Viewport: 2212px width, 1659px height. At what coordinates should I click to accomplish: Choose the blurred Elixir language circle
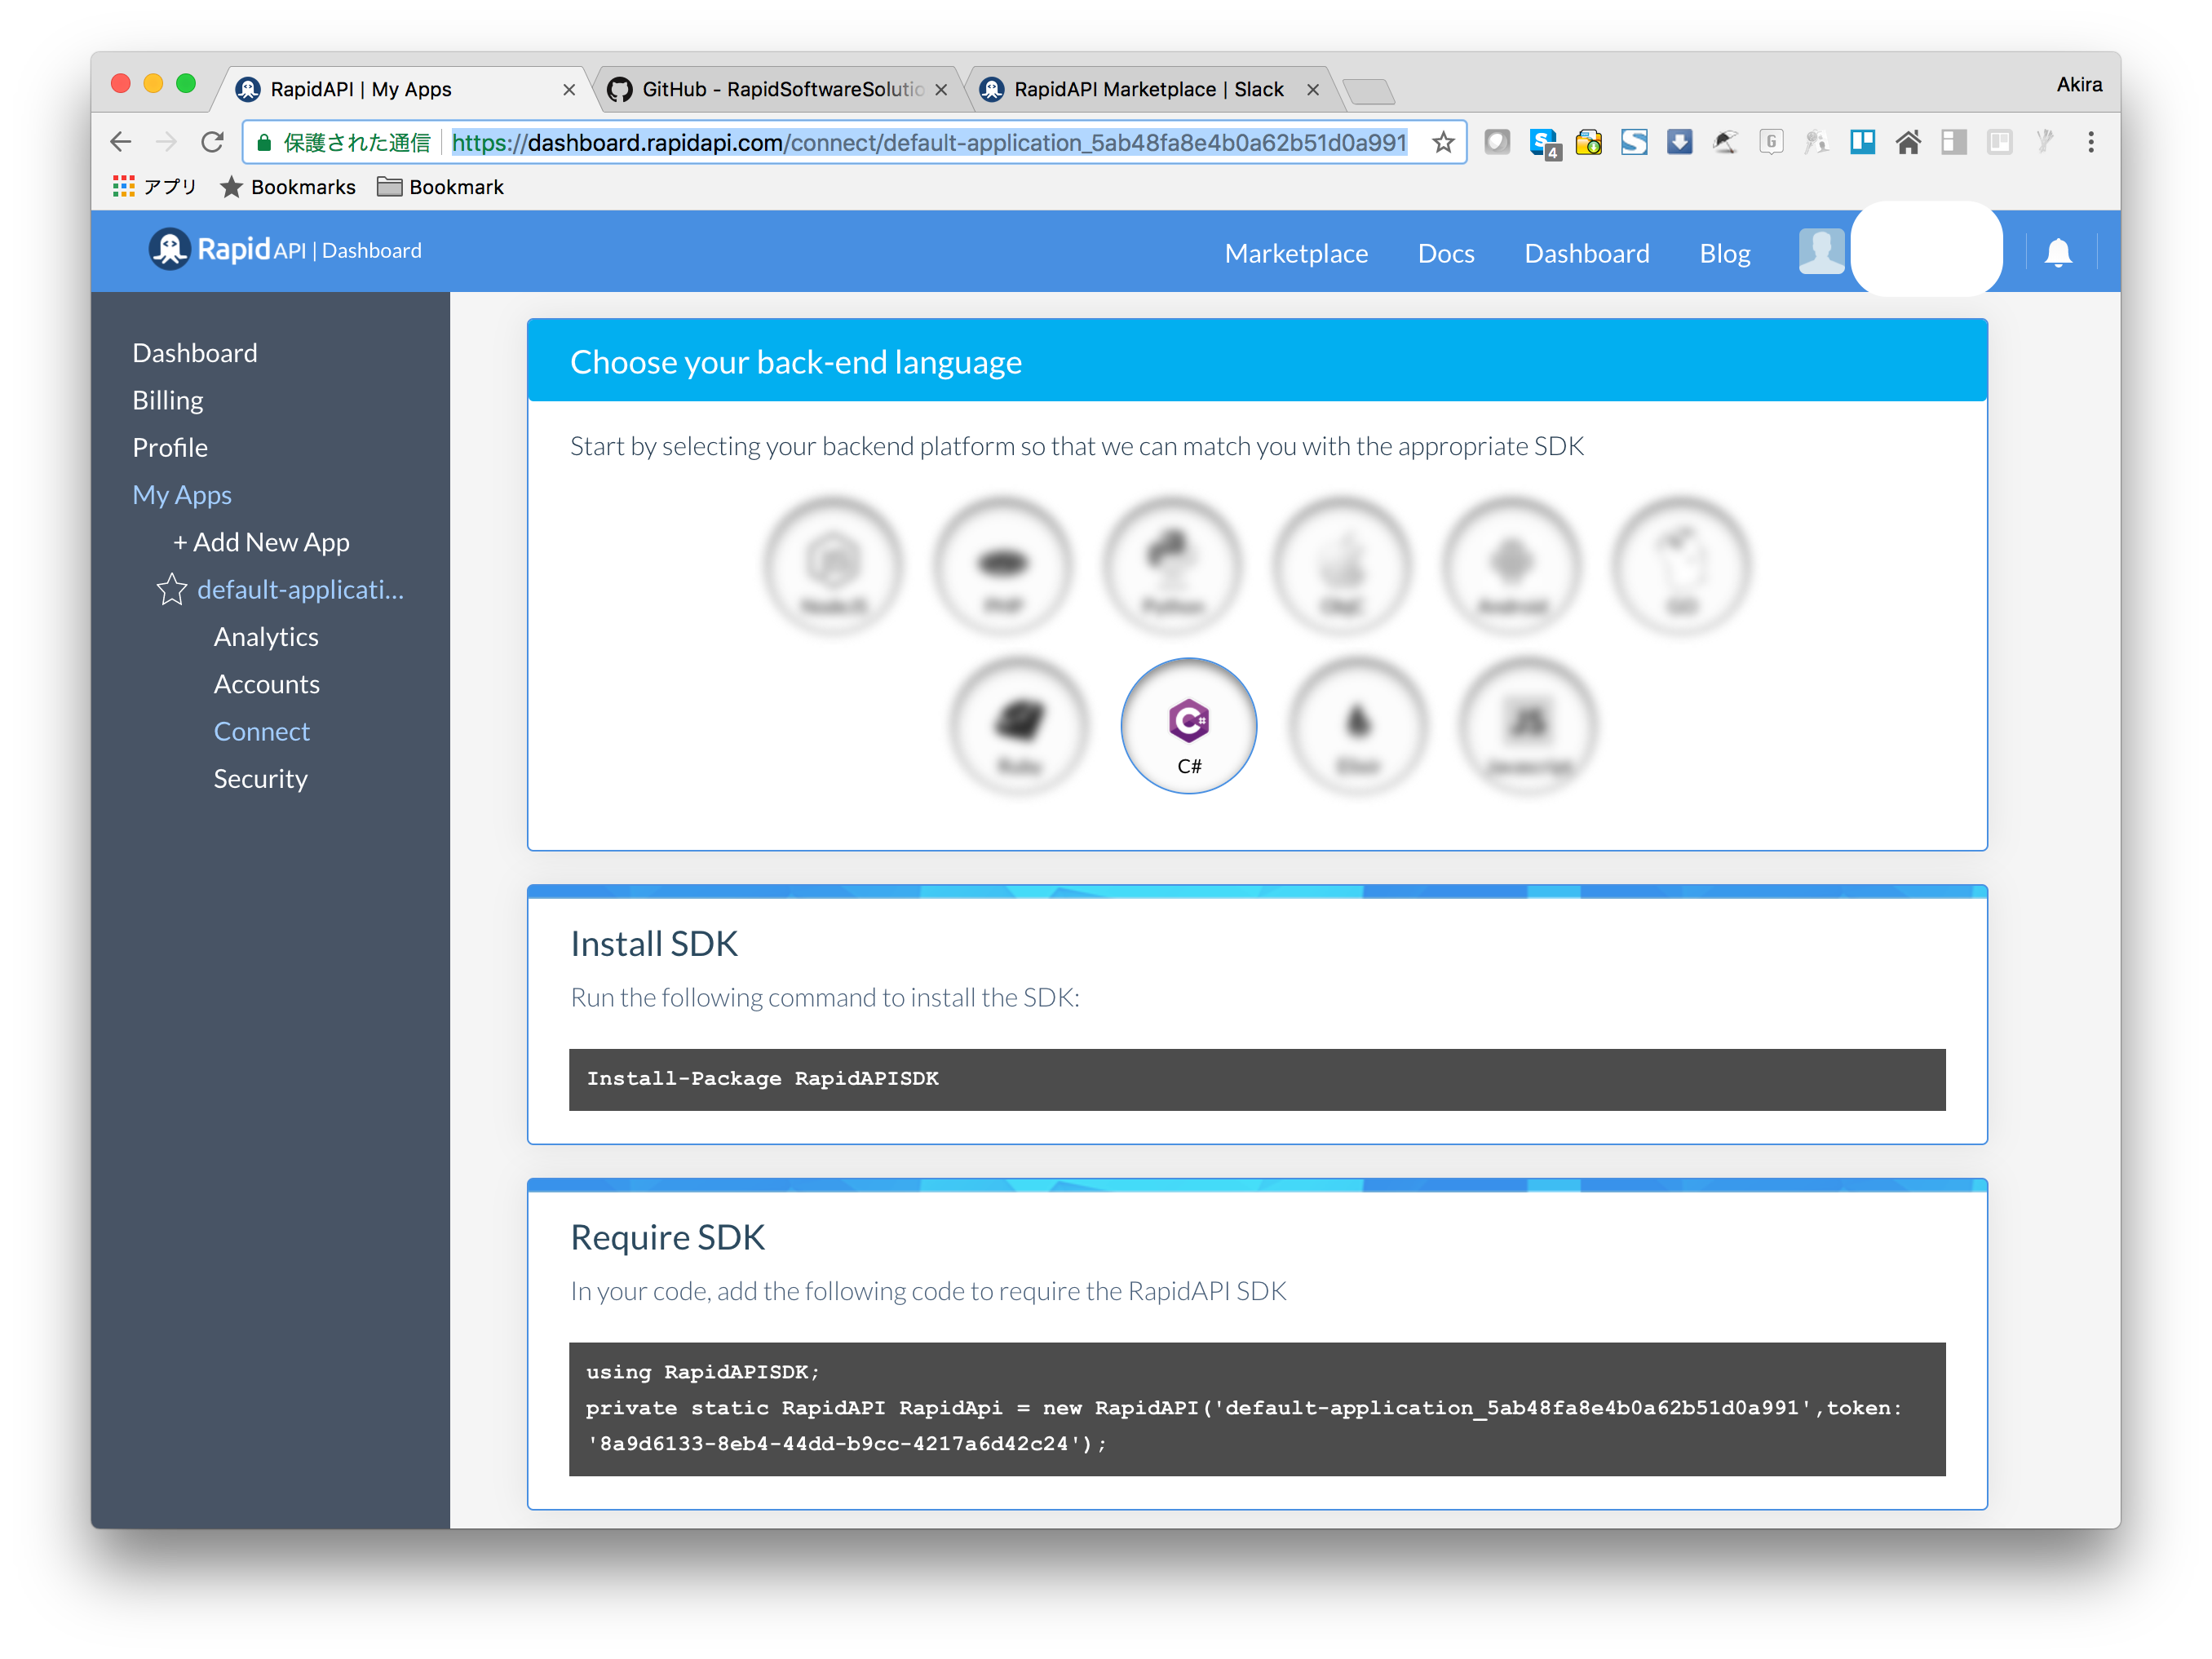point(1357,725)
